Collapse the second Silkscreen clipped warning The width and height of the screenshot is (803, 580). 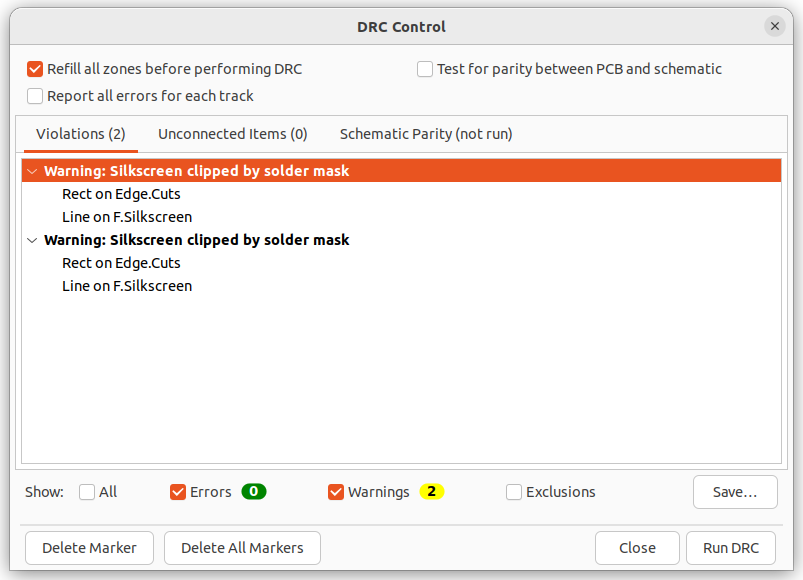click(32, 240)
